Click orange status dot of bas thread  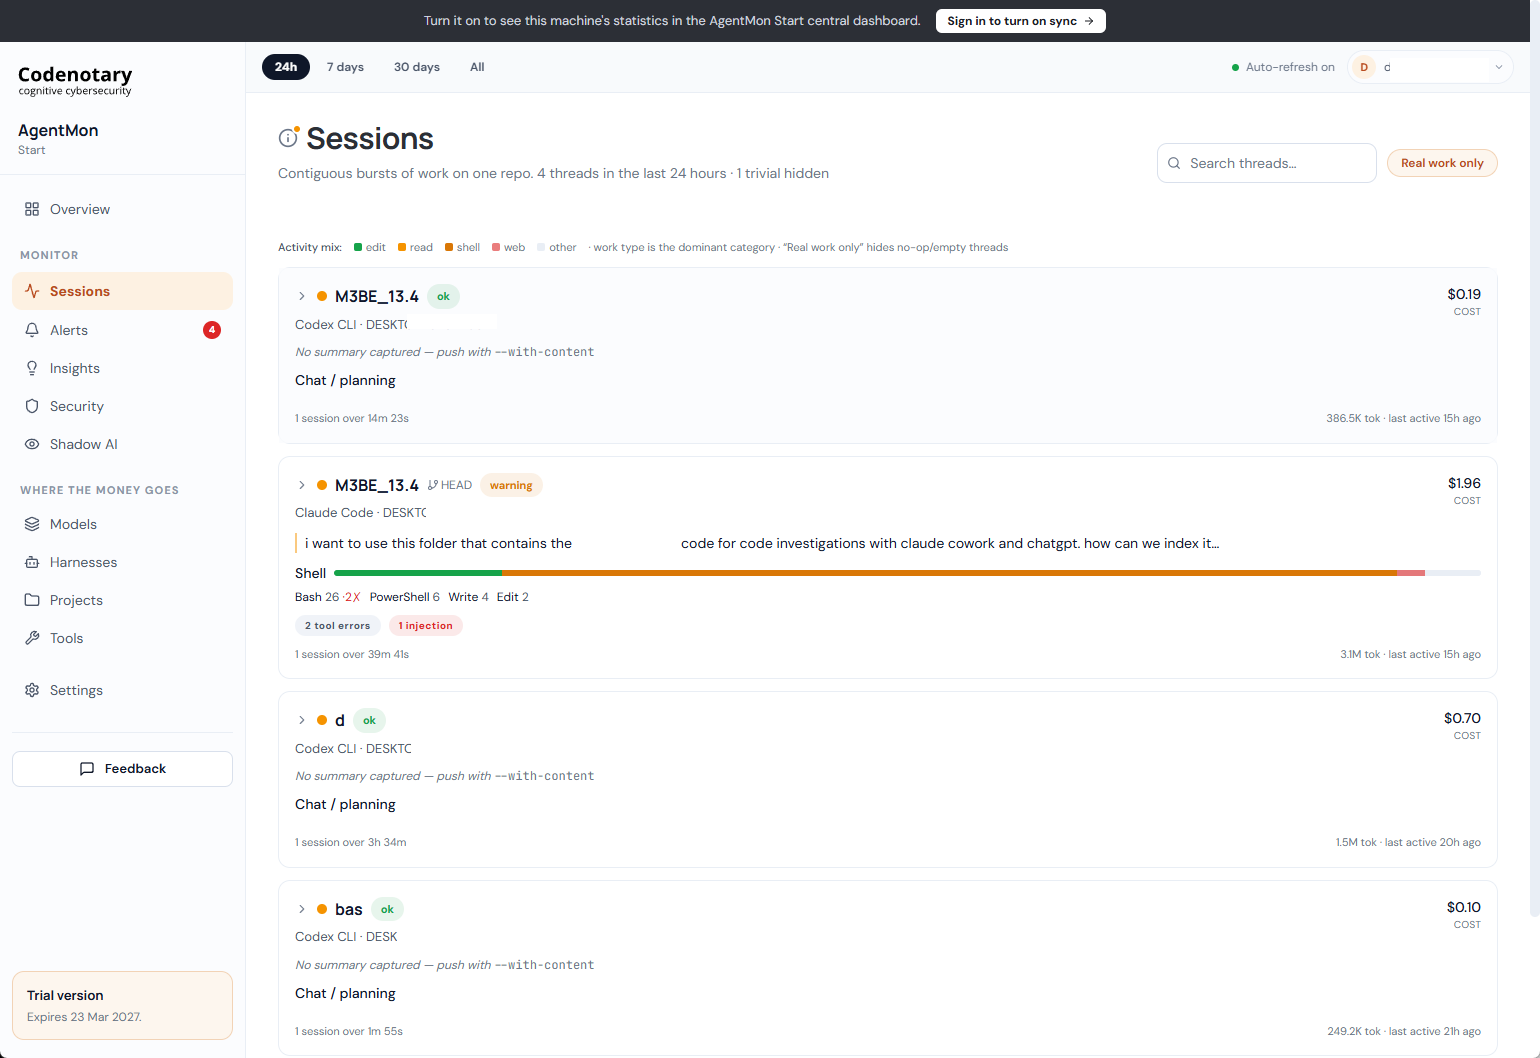[322, 909]
